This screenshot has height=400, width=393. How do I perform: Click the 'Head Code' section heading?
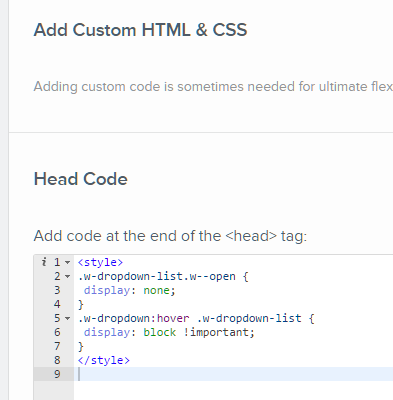pos(81,179)
